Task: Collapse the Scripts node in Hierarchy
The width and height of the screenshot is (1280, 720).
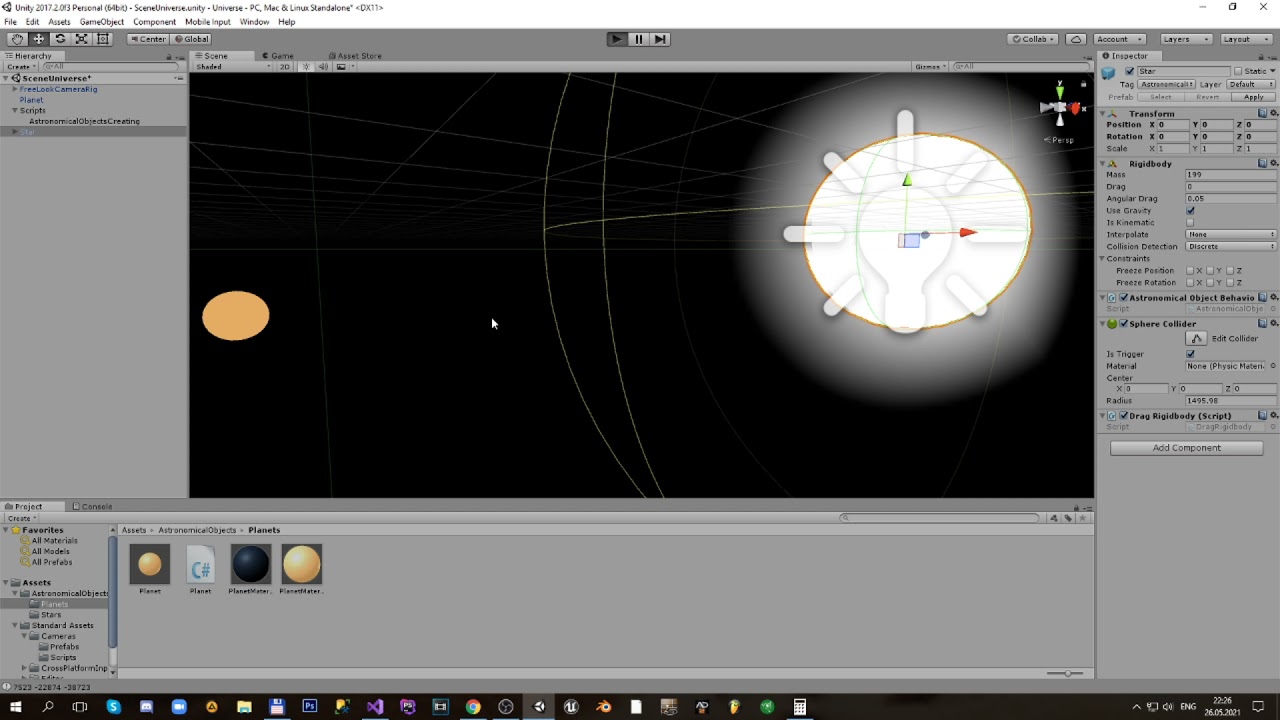Action: point(15,111)
